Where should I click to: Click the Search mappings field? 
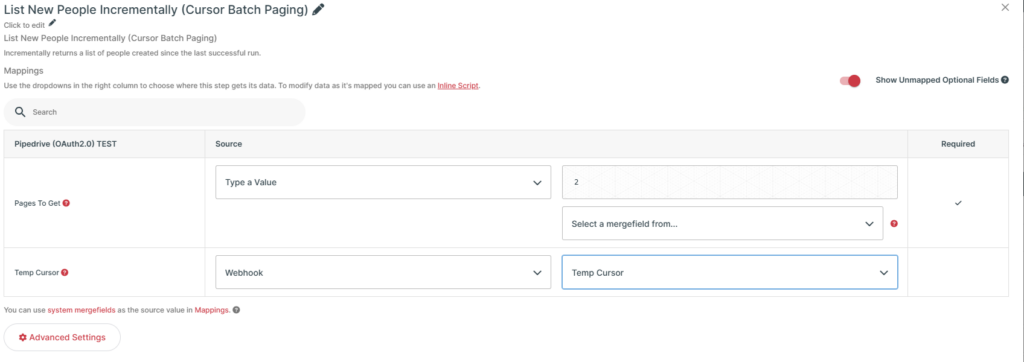(x=154, y=112)
